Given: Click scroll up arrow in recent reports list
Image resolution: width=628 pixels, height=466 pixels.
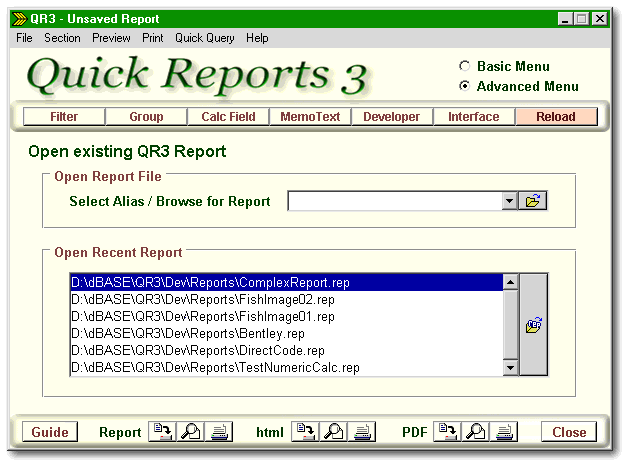Looking at the screenshot, I should click(x=510, y=282).
